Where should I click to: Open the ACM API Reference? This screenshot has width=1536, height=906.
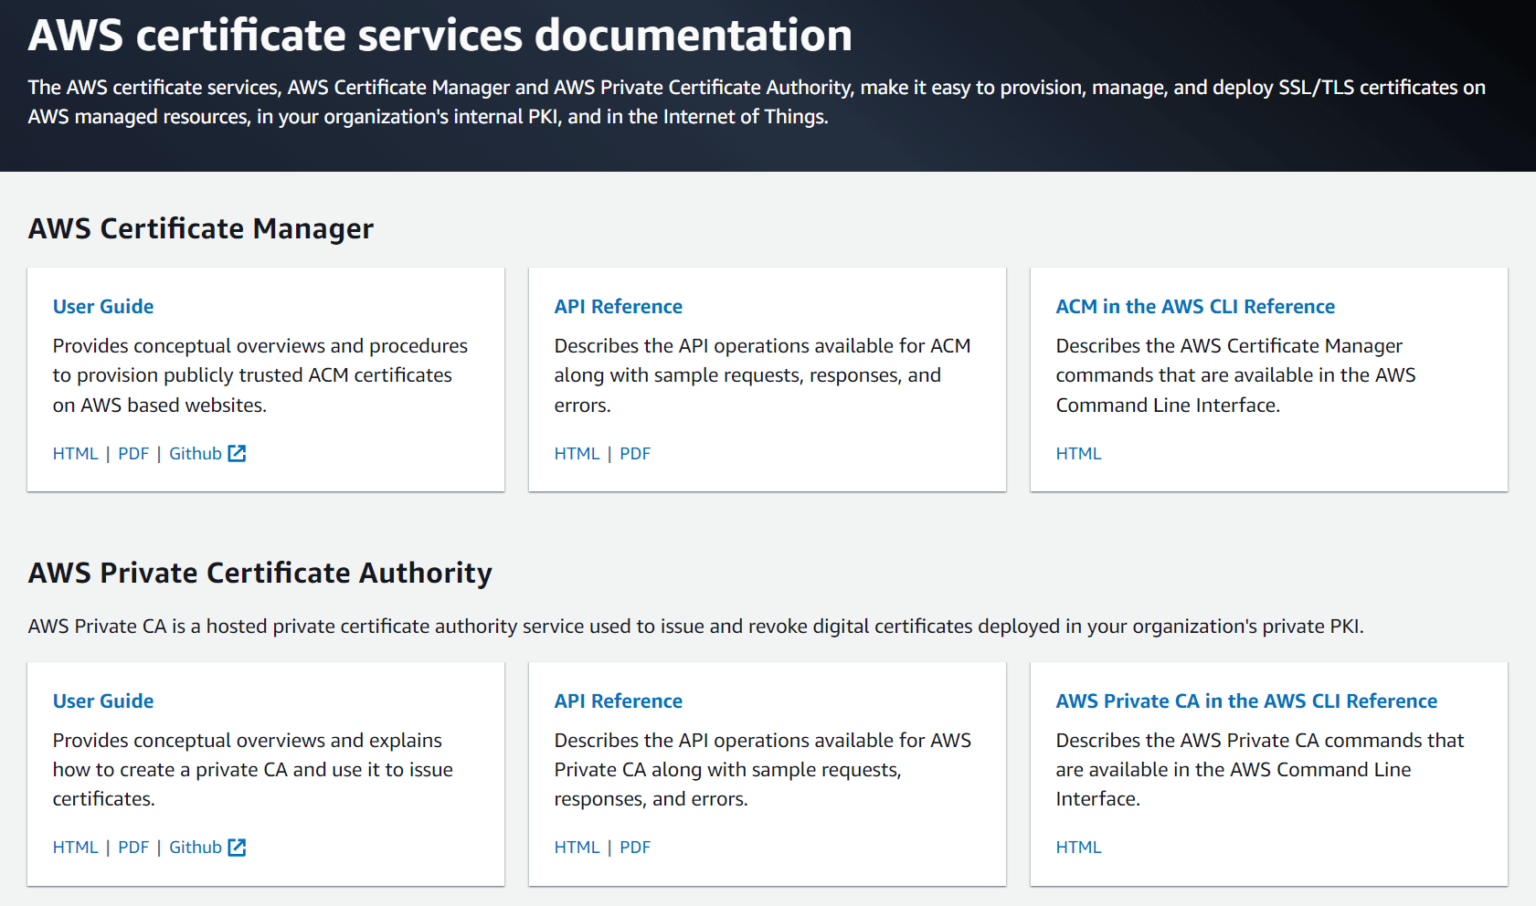(x=618, y=306)
